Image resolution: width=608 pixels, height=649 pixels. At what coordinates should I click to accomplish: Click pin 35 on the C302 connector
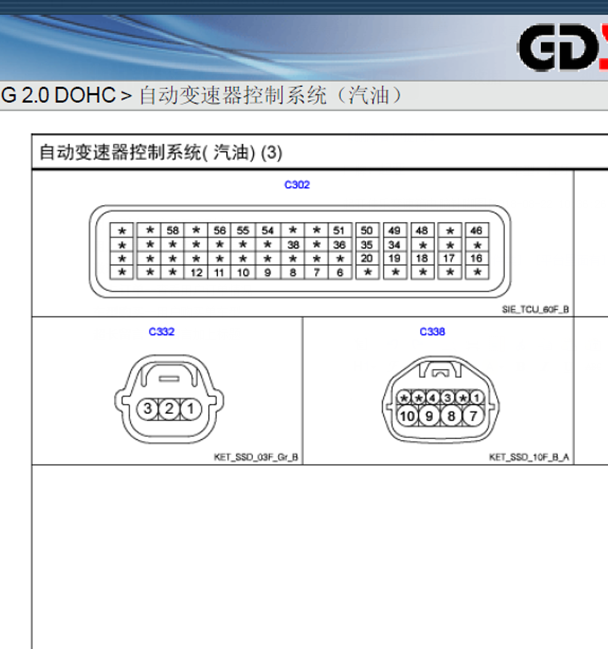pyautogui.click(x=367, y=245)
